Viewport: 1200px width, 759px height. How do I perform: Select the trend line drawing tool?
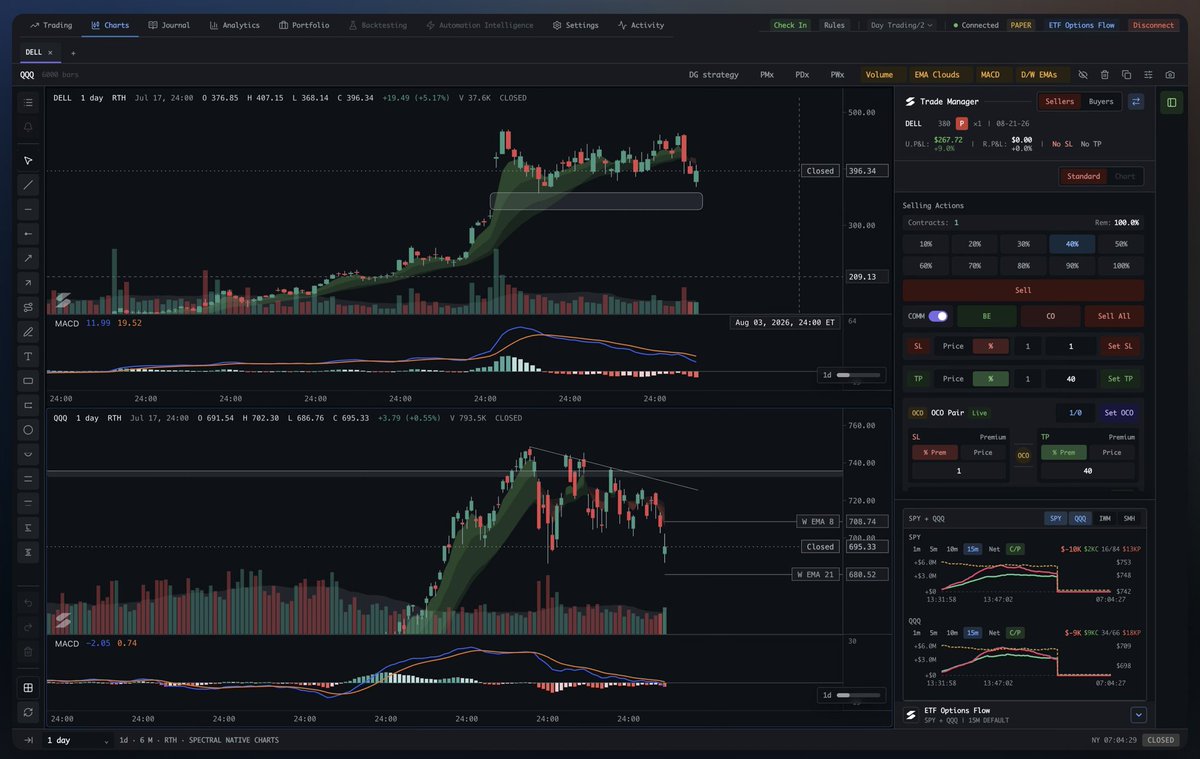pyautogui.click(x=28, y=185)
